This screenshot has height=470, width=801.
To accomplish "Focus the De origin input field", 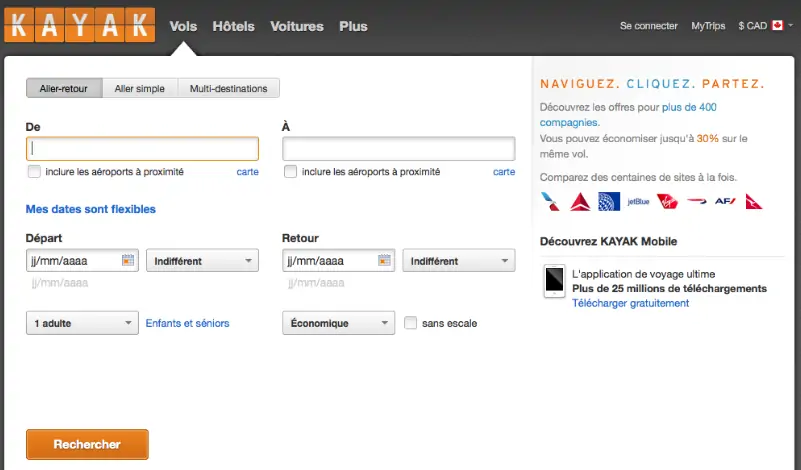I will point(142,149).
